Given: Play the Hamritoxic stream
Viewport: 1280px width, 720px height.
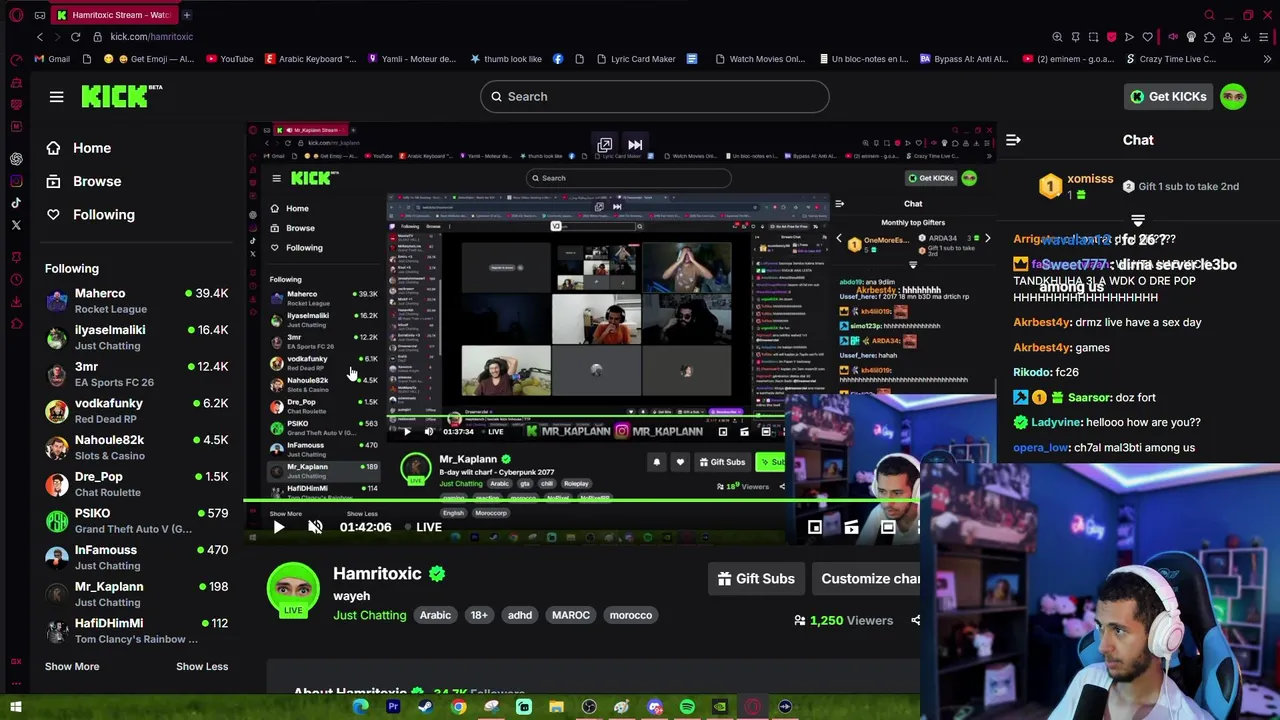Looking at the screenshot, I should click(279, 527).
